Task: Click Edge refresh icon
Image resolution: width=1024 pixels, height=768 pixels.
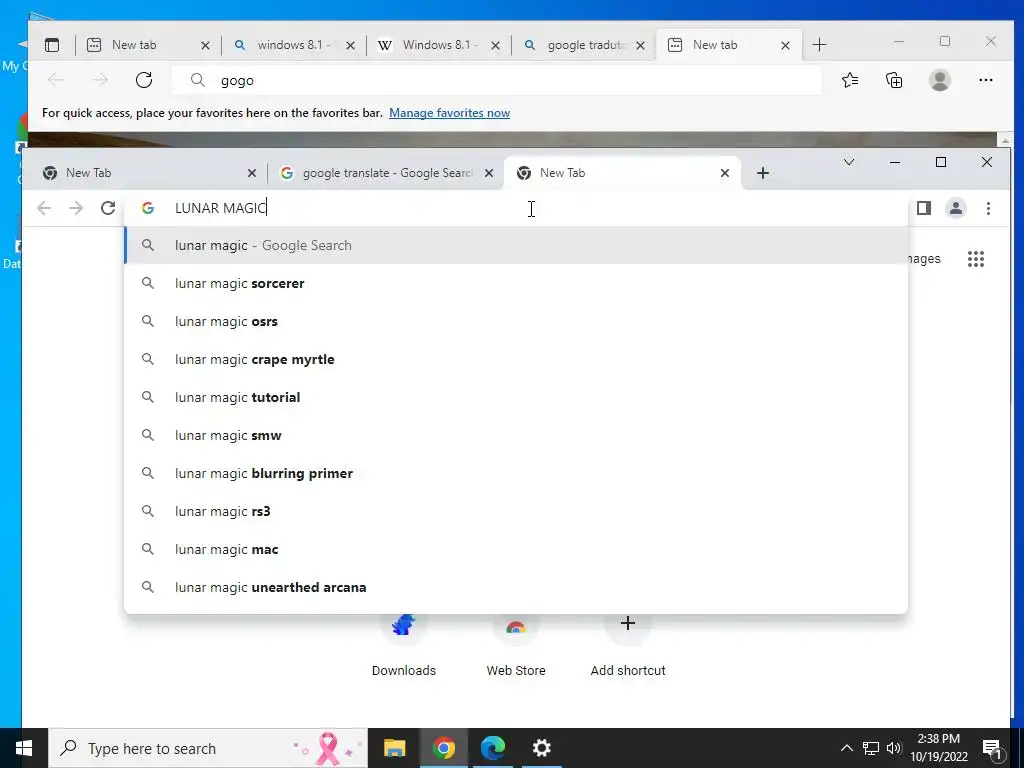Action: coord(144,80)
